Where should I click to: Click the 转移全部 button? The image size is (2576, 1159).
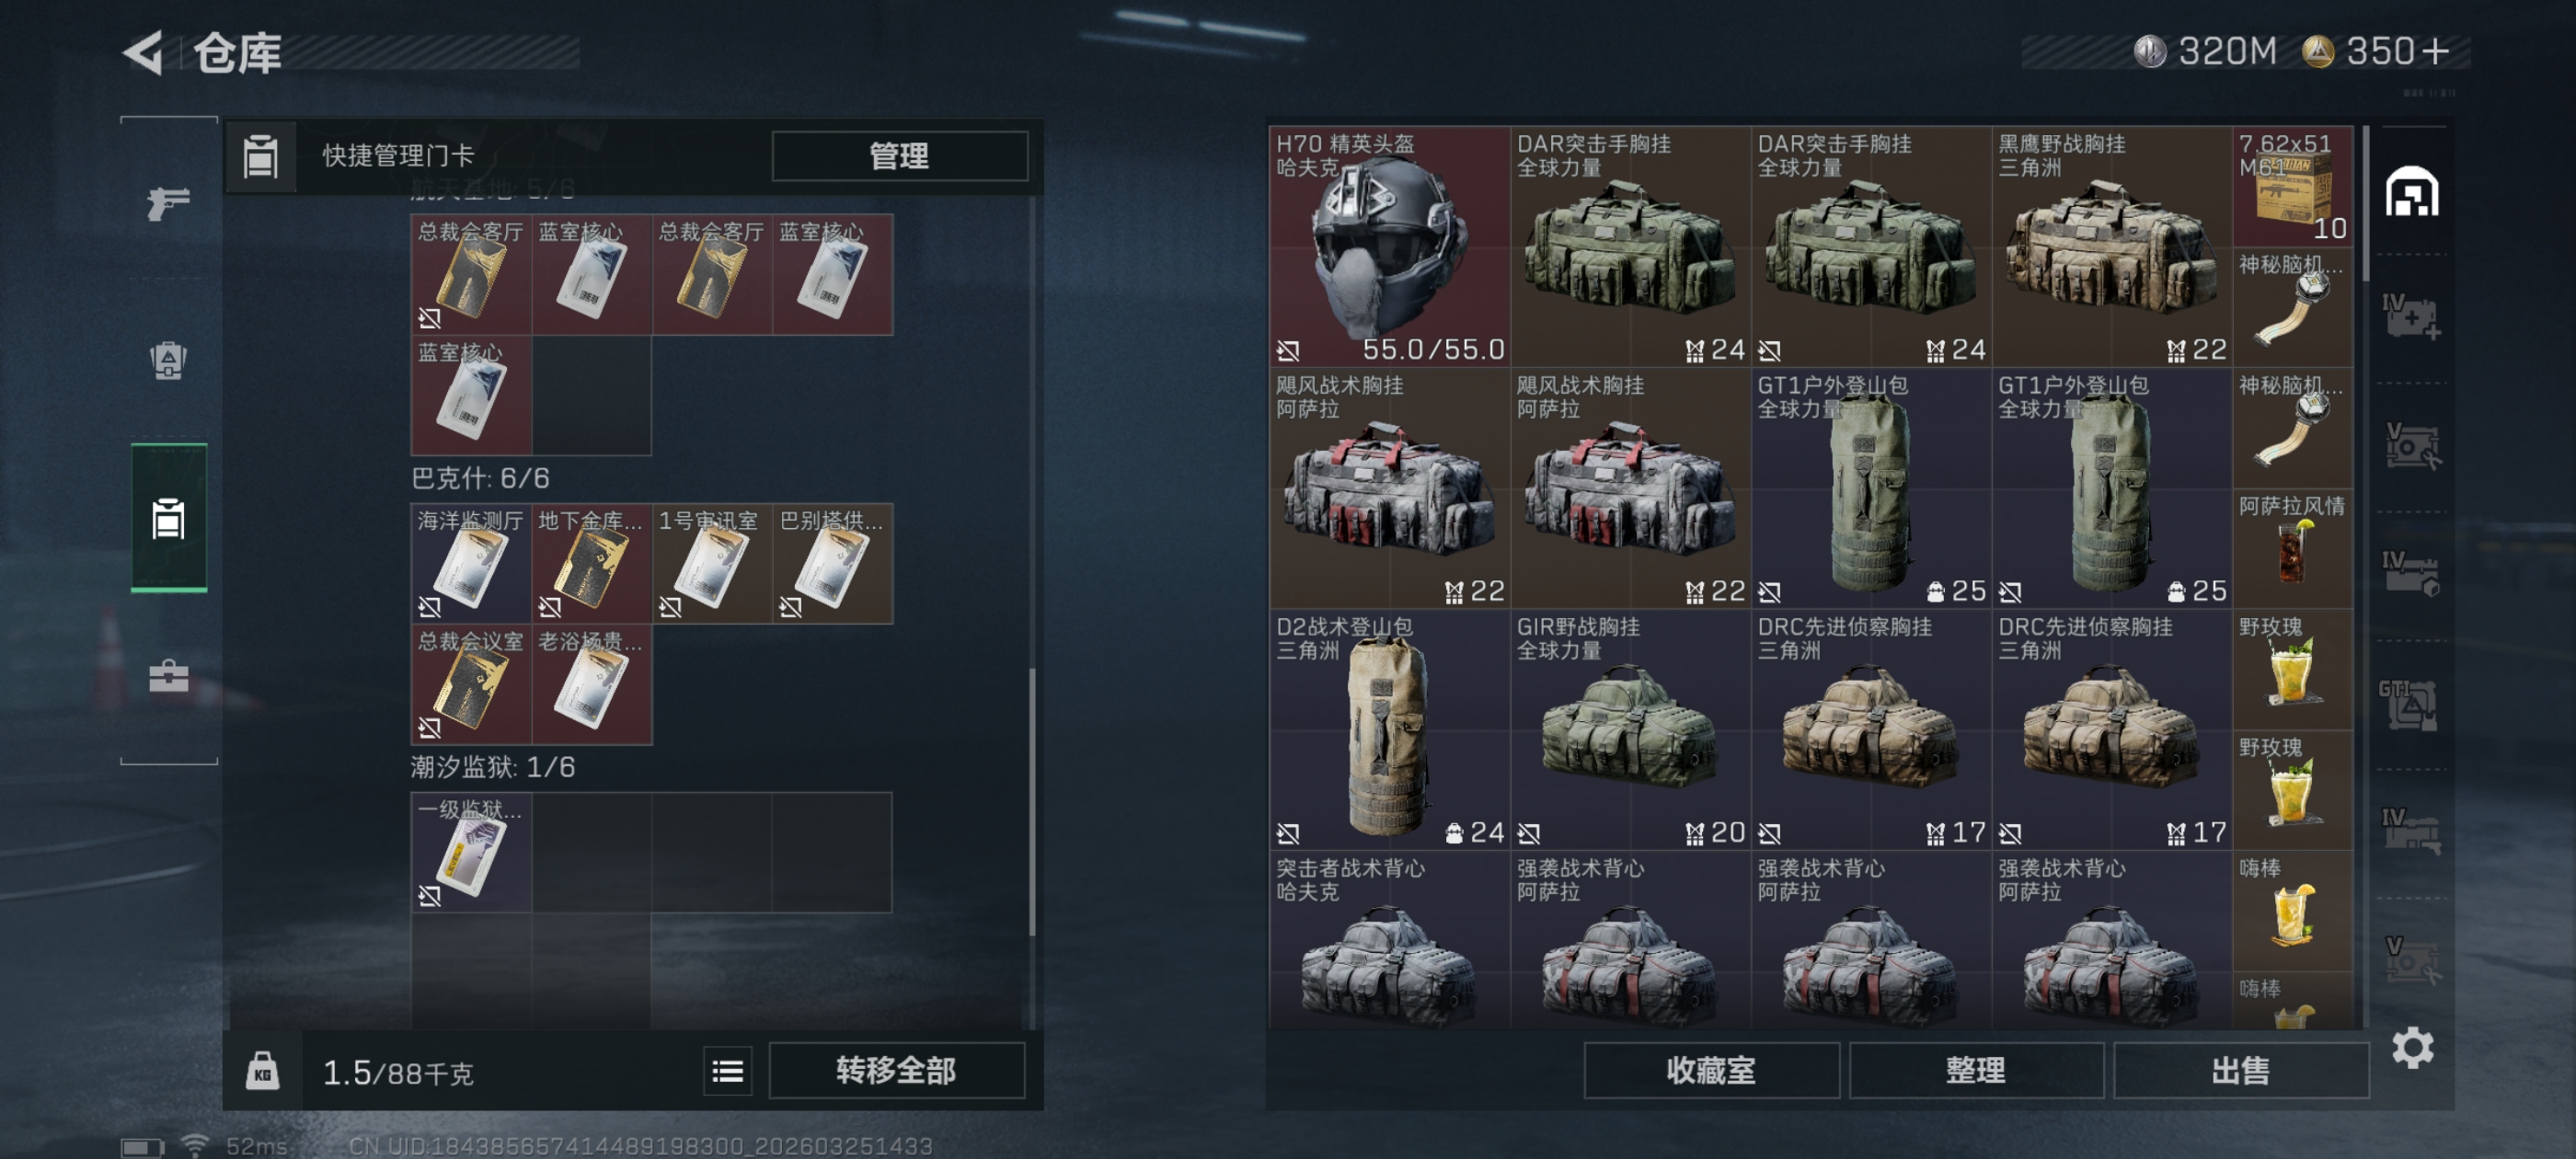tap(896, 1070)
